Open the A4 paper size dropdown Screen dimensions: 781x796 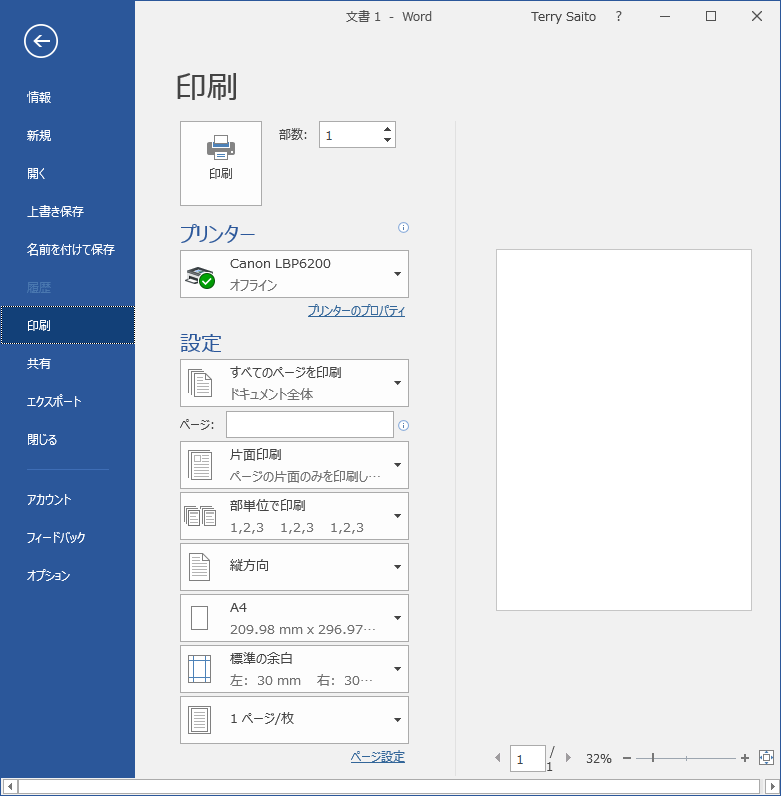[295, 618]
